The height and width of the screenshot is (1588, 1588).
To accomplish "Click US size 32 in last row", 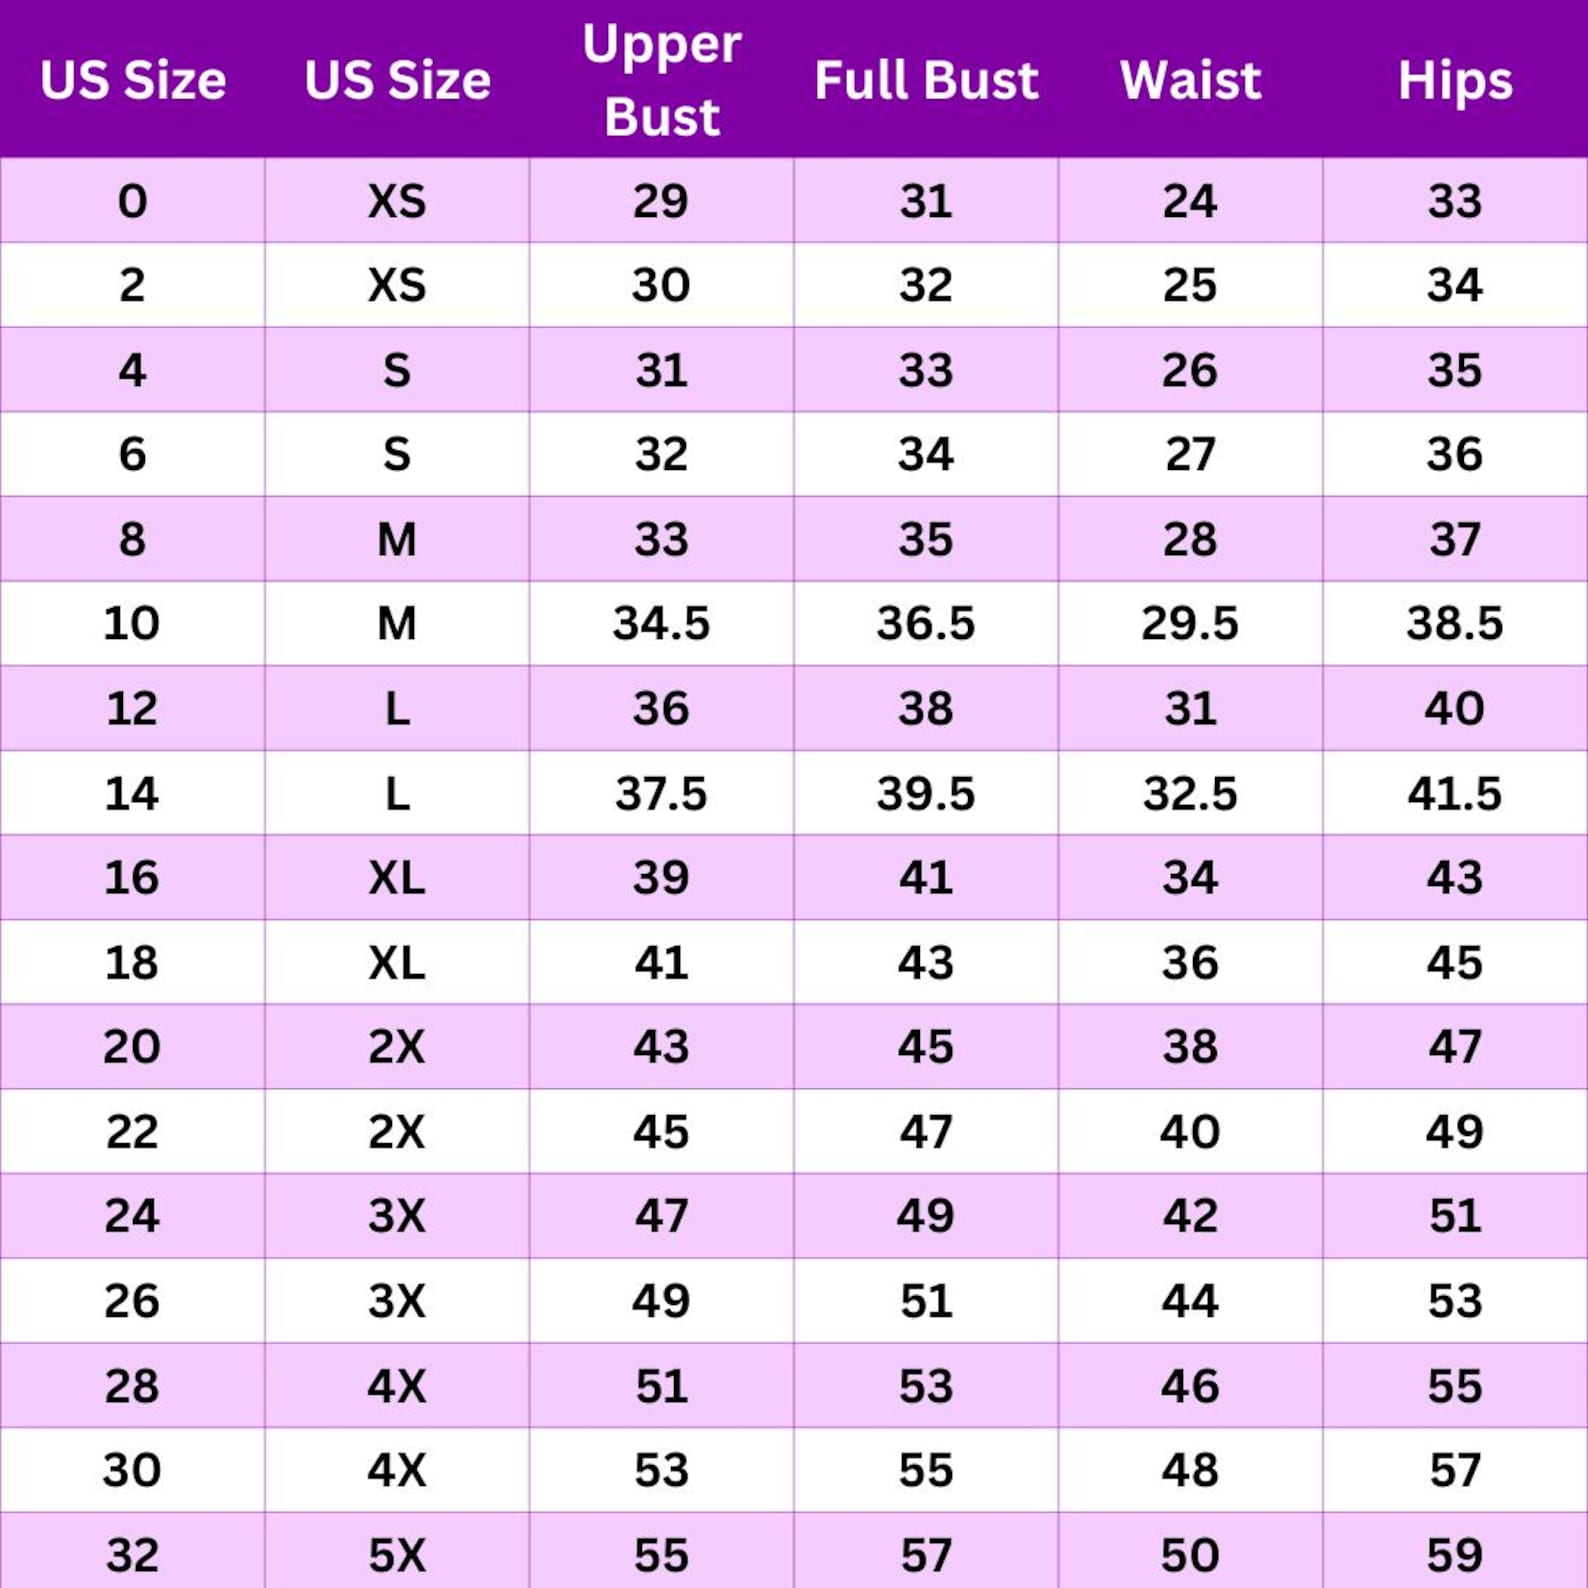I will click(x=133, y=1555).
